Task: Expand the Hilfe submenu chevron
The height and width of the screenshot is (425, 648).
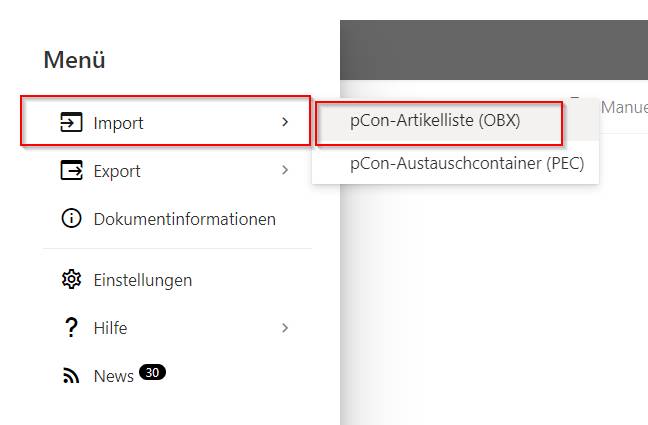Action: (x=285, y=328)
